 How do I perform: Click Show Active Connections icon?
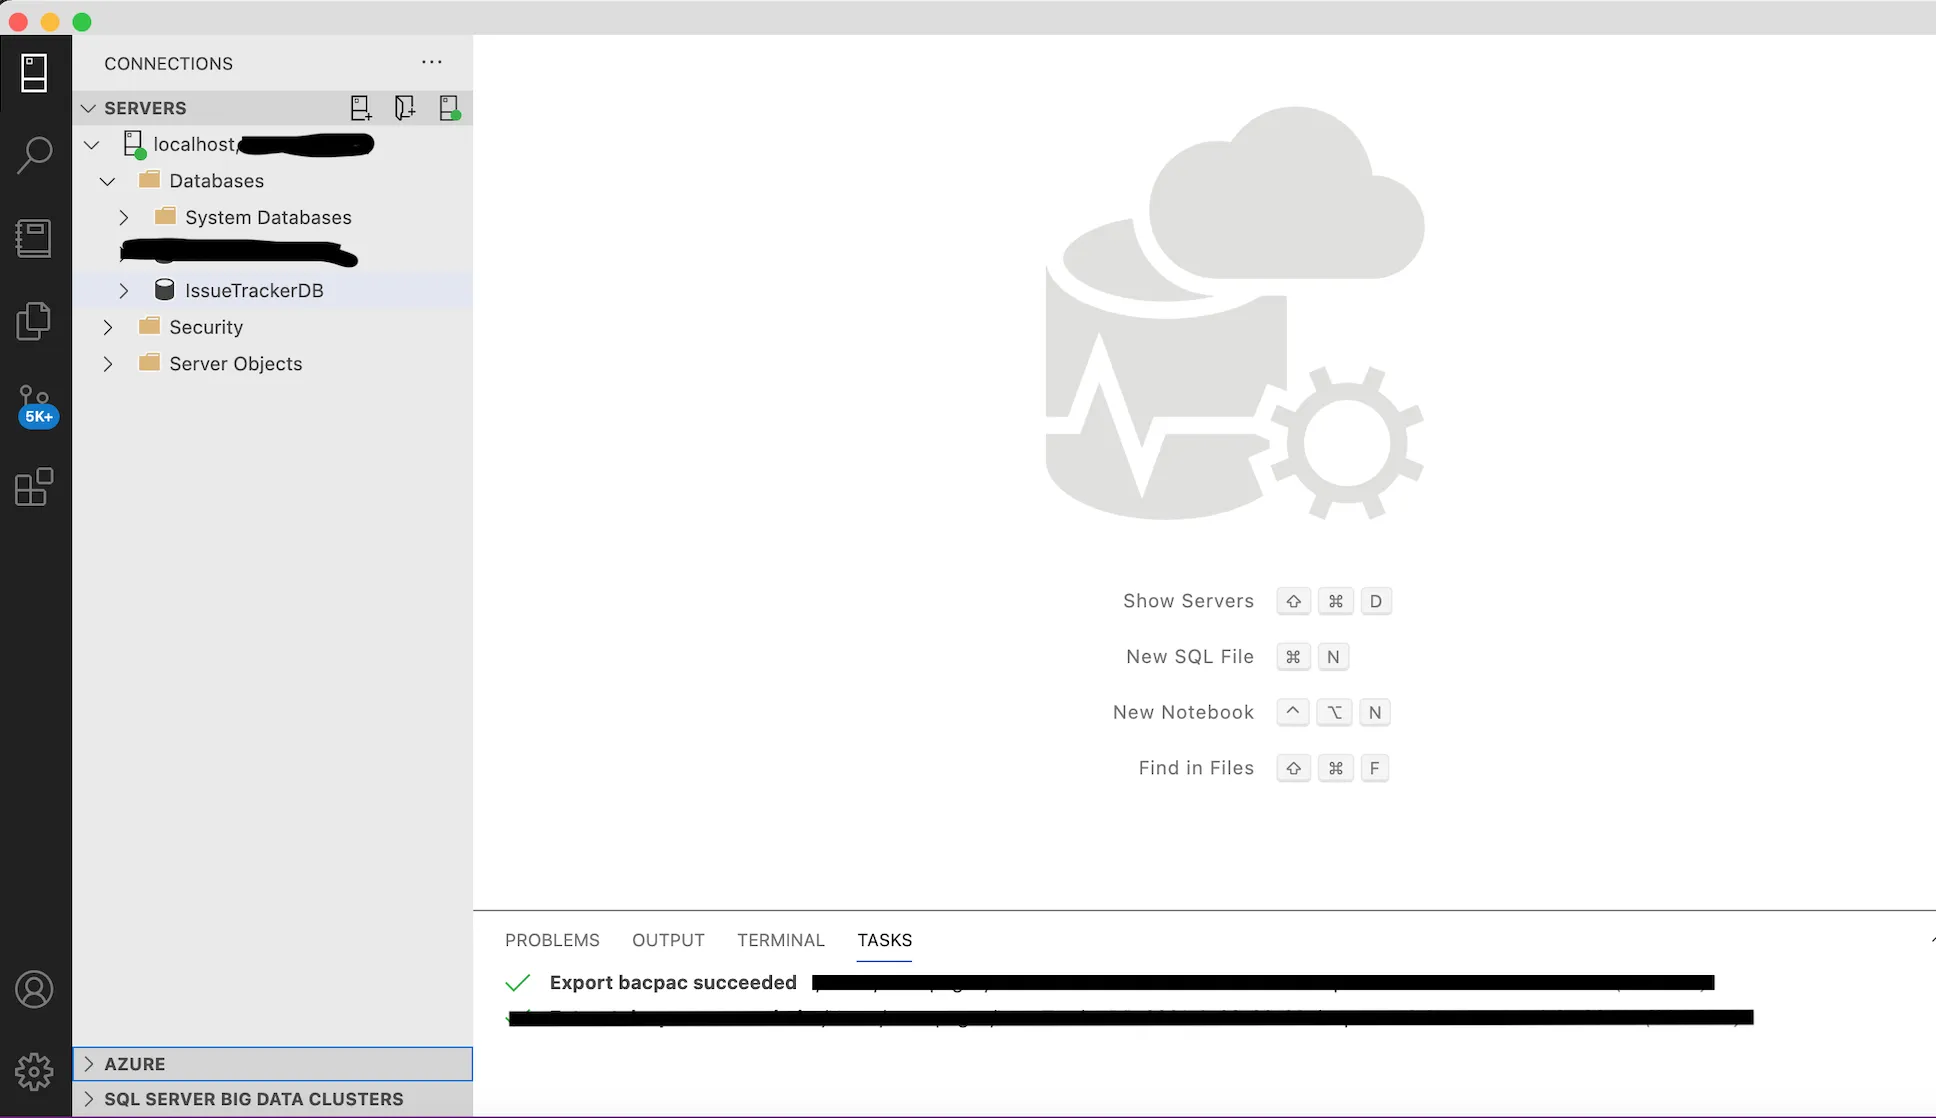[449, 108]
